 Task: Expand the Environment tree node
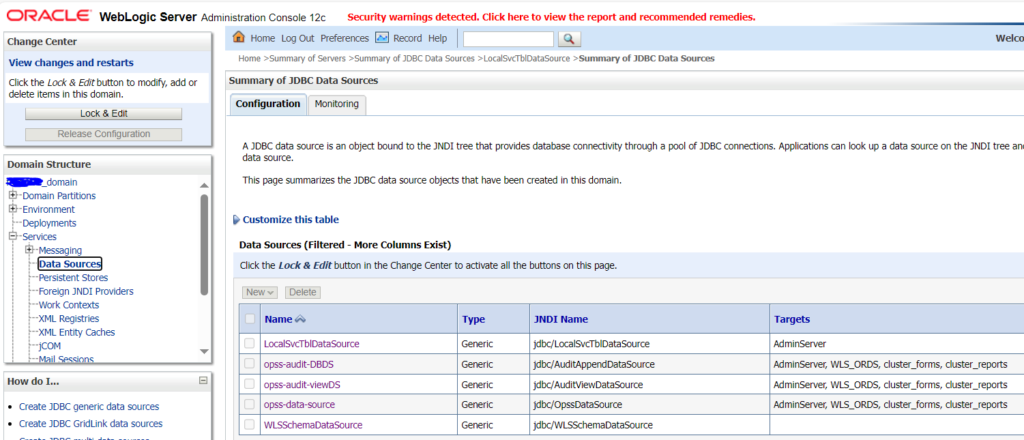coord(12,209)
